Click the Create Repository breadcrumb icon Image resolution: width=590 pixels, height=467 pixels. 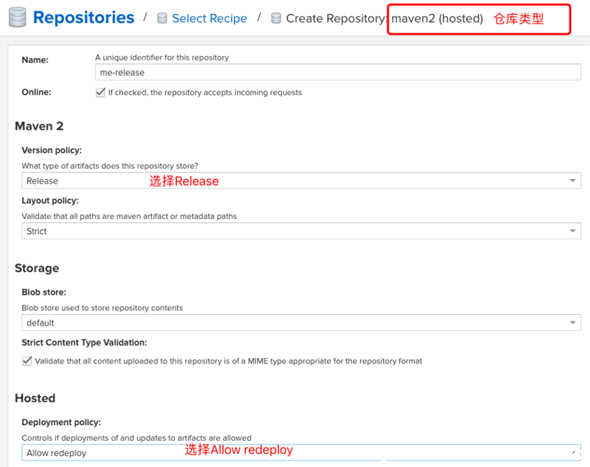[276, 18]
